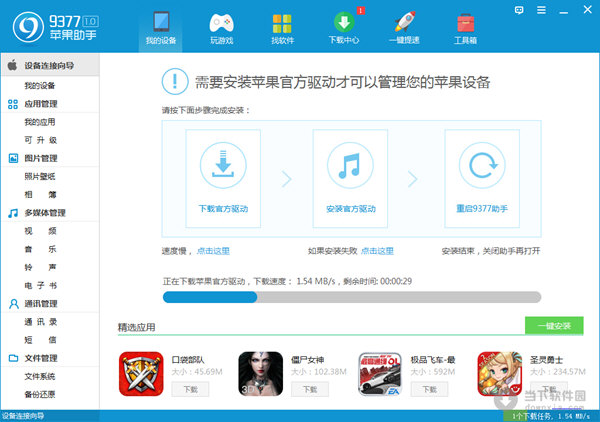Click the person icon beside 通讯管理
The width and height of the screenshot is (600, 422).
click(x=13, y=304)
